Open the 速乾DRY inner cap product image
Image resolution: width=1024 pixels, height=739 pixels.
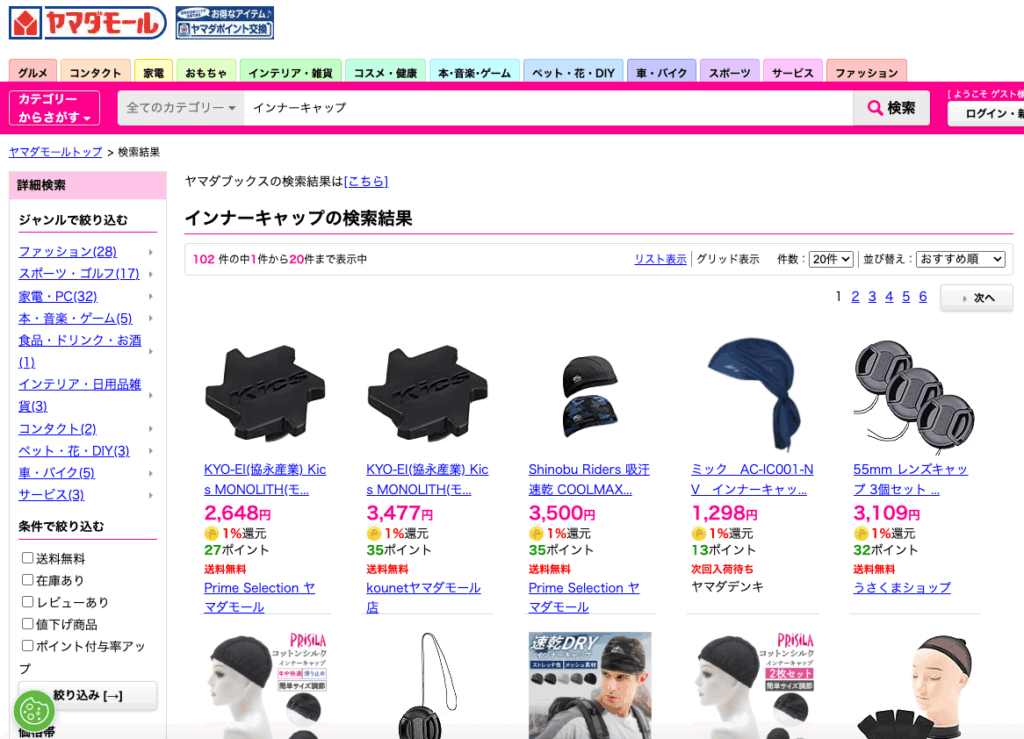[x=590, y=685]
